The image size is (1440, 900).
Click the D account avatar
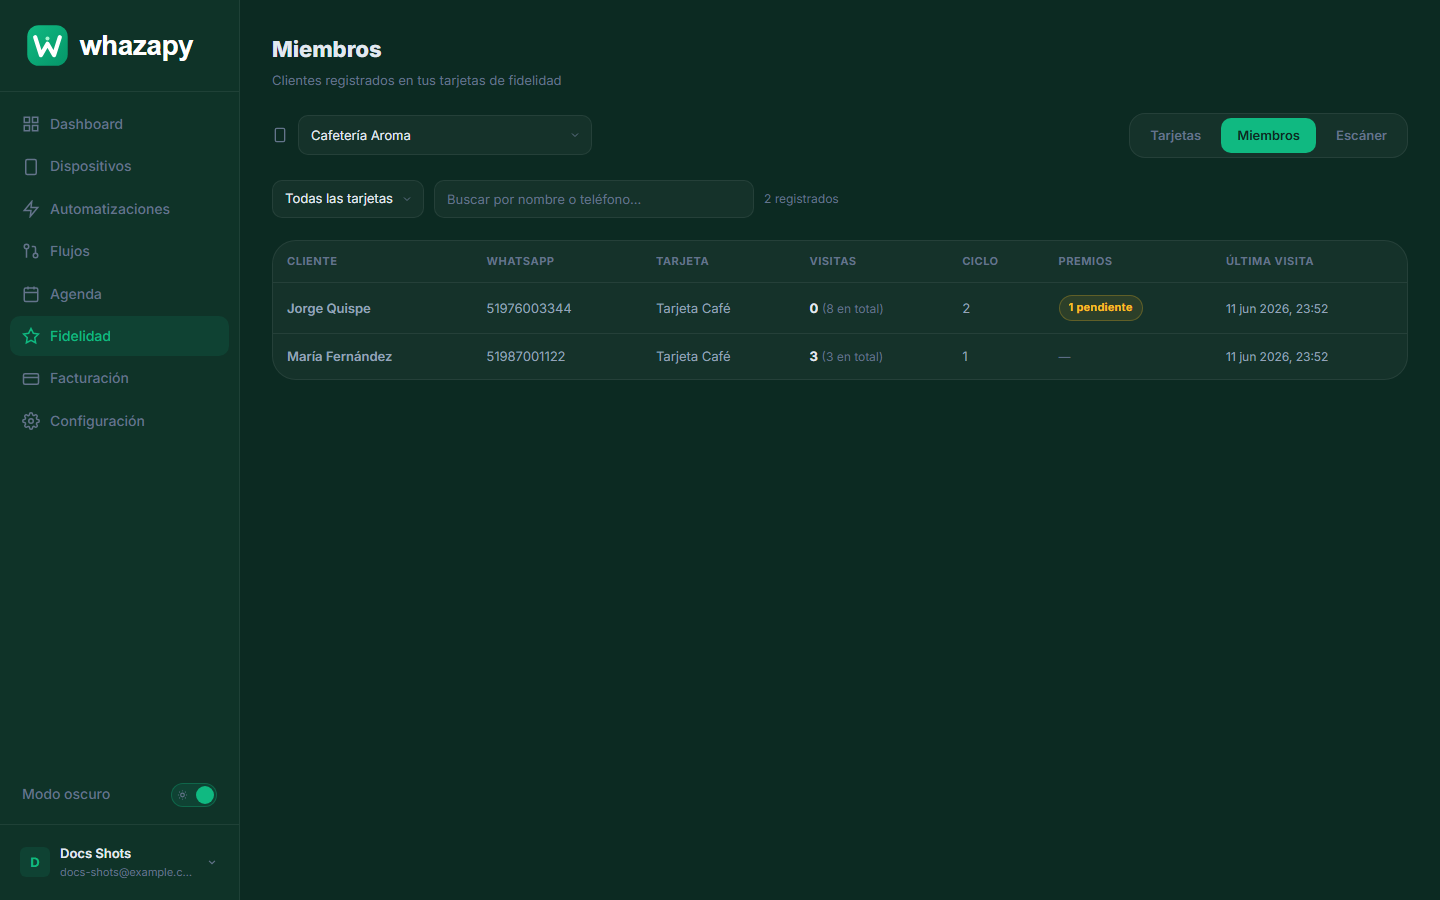(35, 862)
